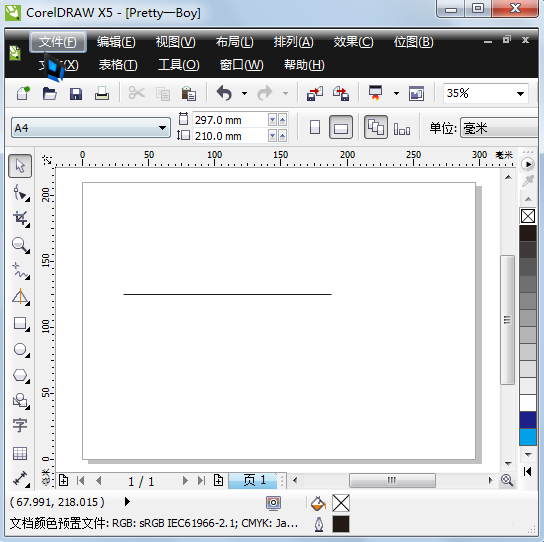544x542 pixels.
Task: Paste from clipboard
Action: pos(189,93)
